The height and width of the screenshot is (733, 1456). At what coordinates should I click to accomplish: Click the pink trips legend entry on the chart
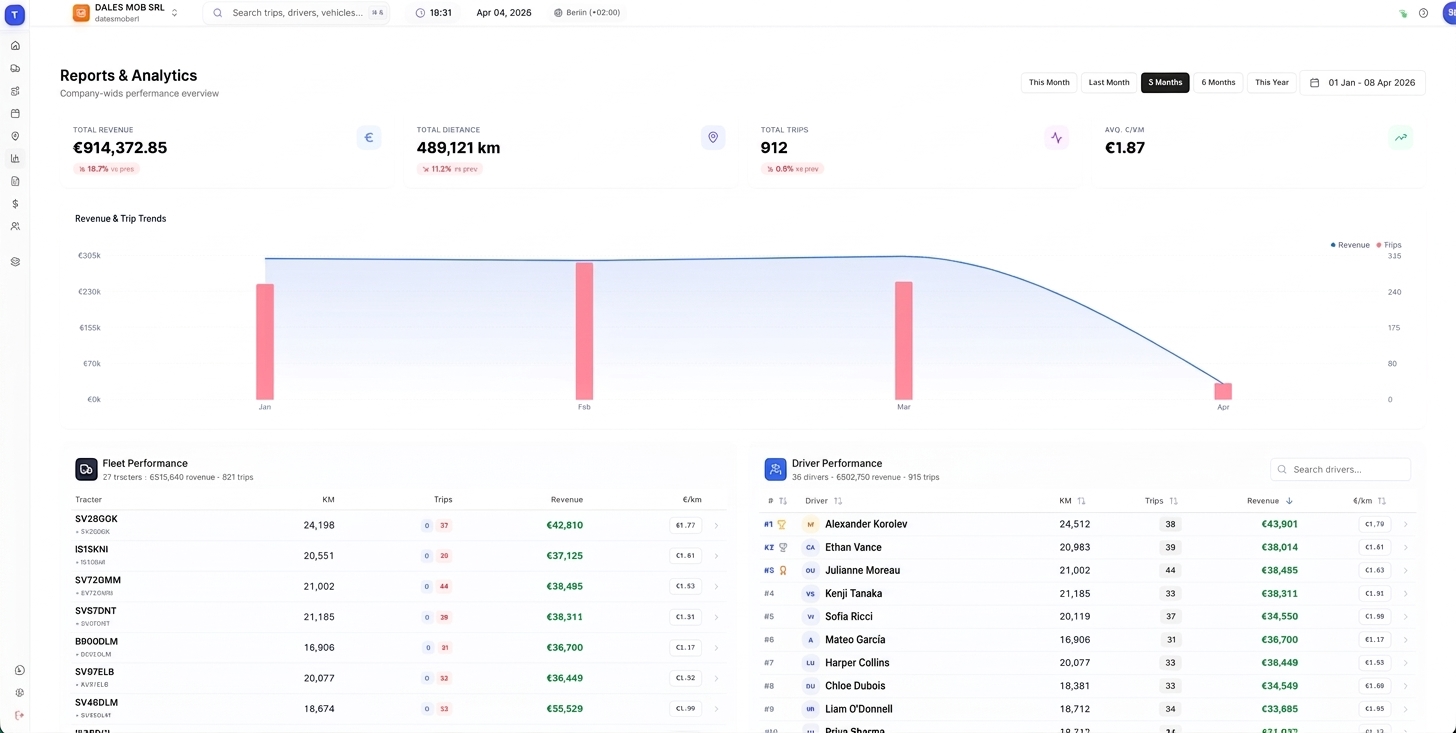coord(1389,245)
